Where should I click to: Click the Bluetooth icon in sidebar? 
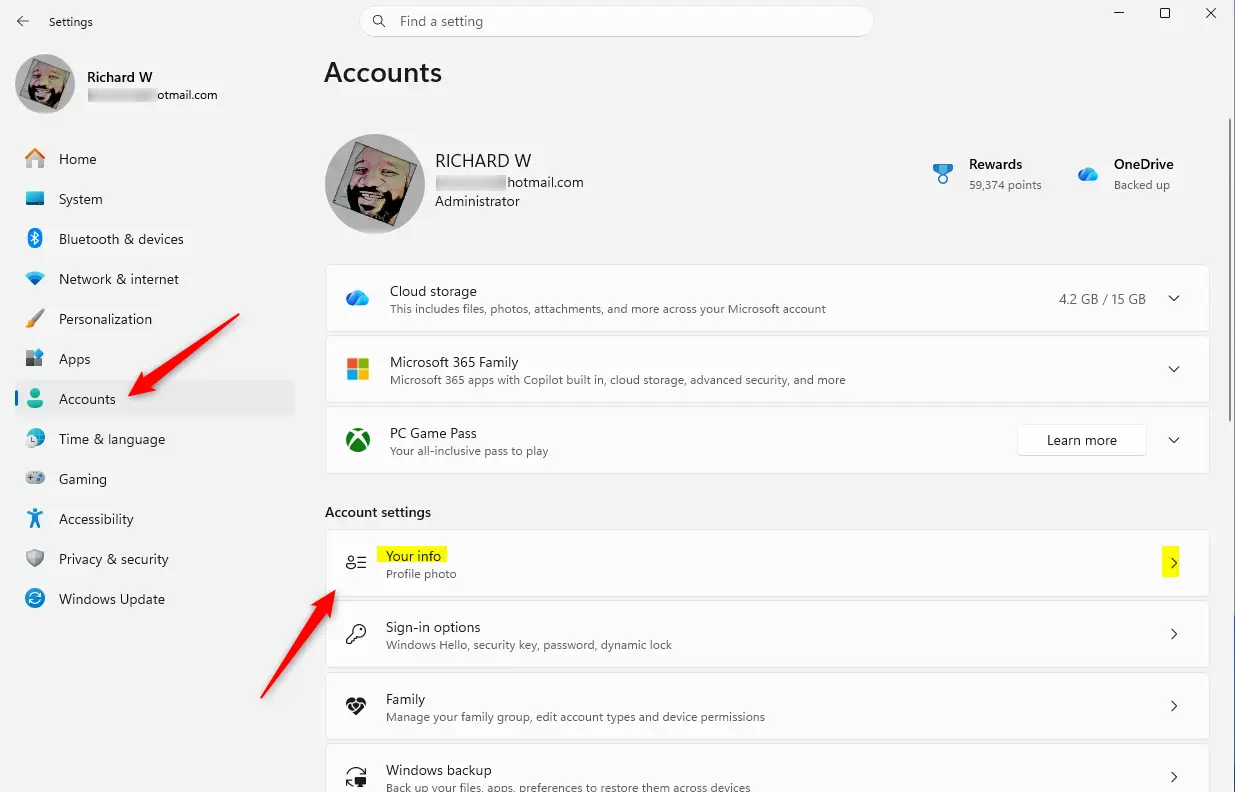click(35, 239)
